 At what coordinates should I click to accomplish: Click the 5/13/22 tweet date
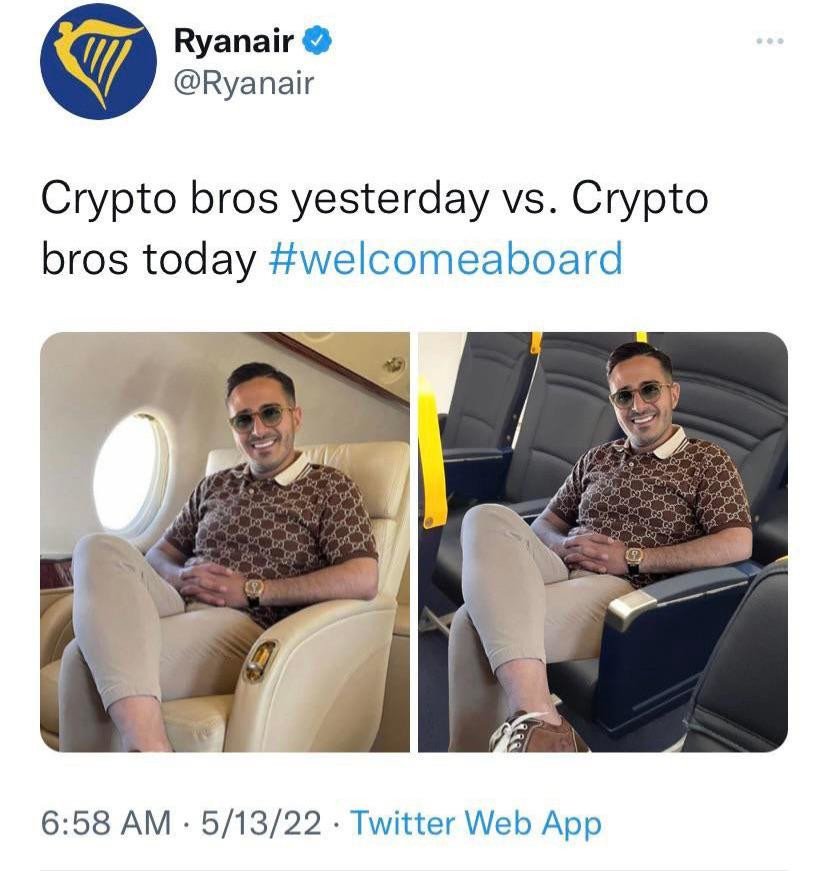pos(261,823)
